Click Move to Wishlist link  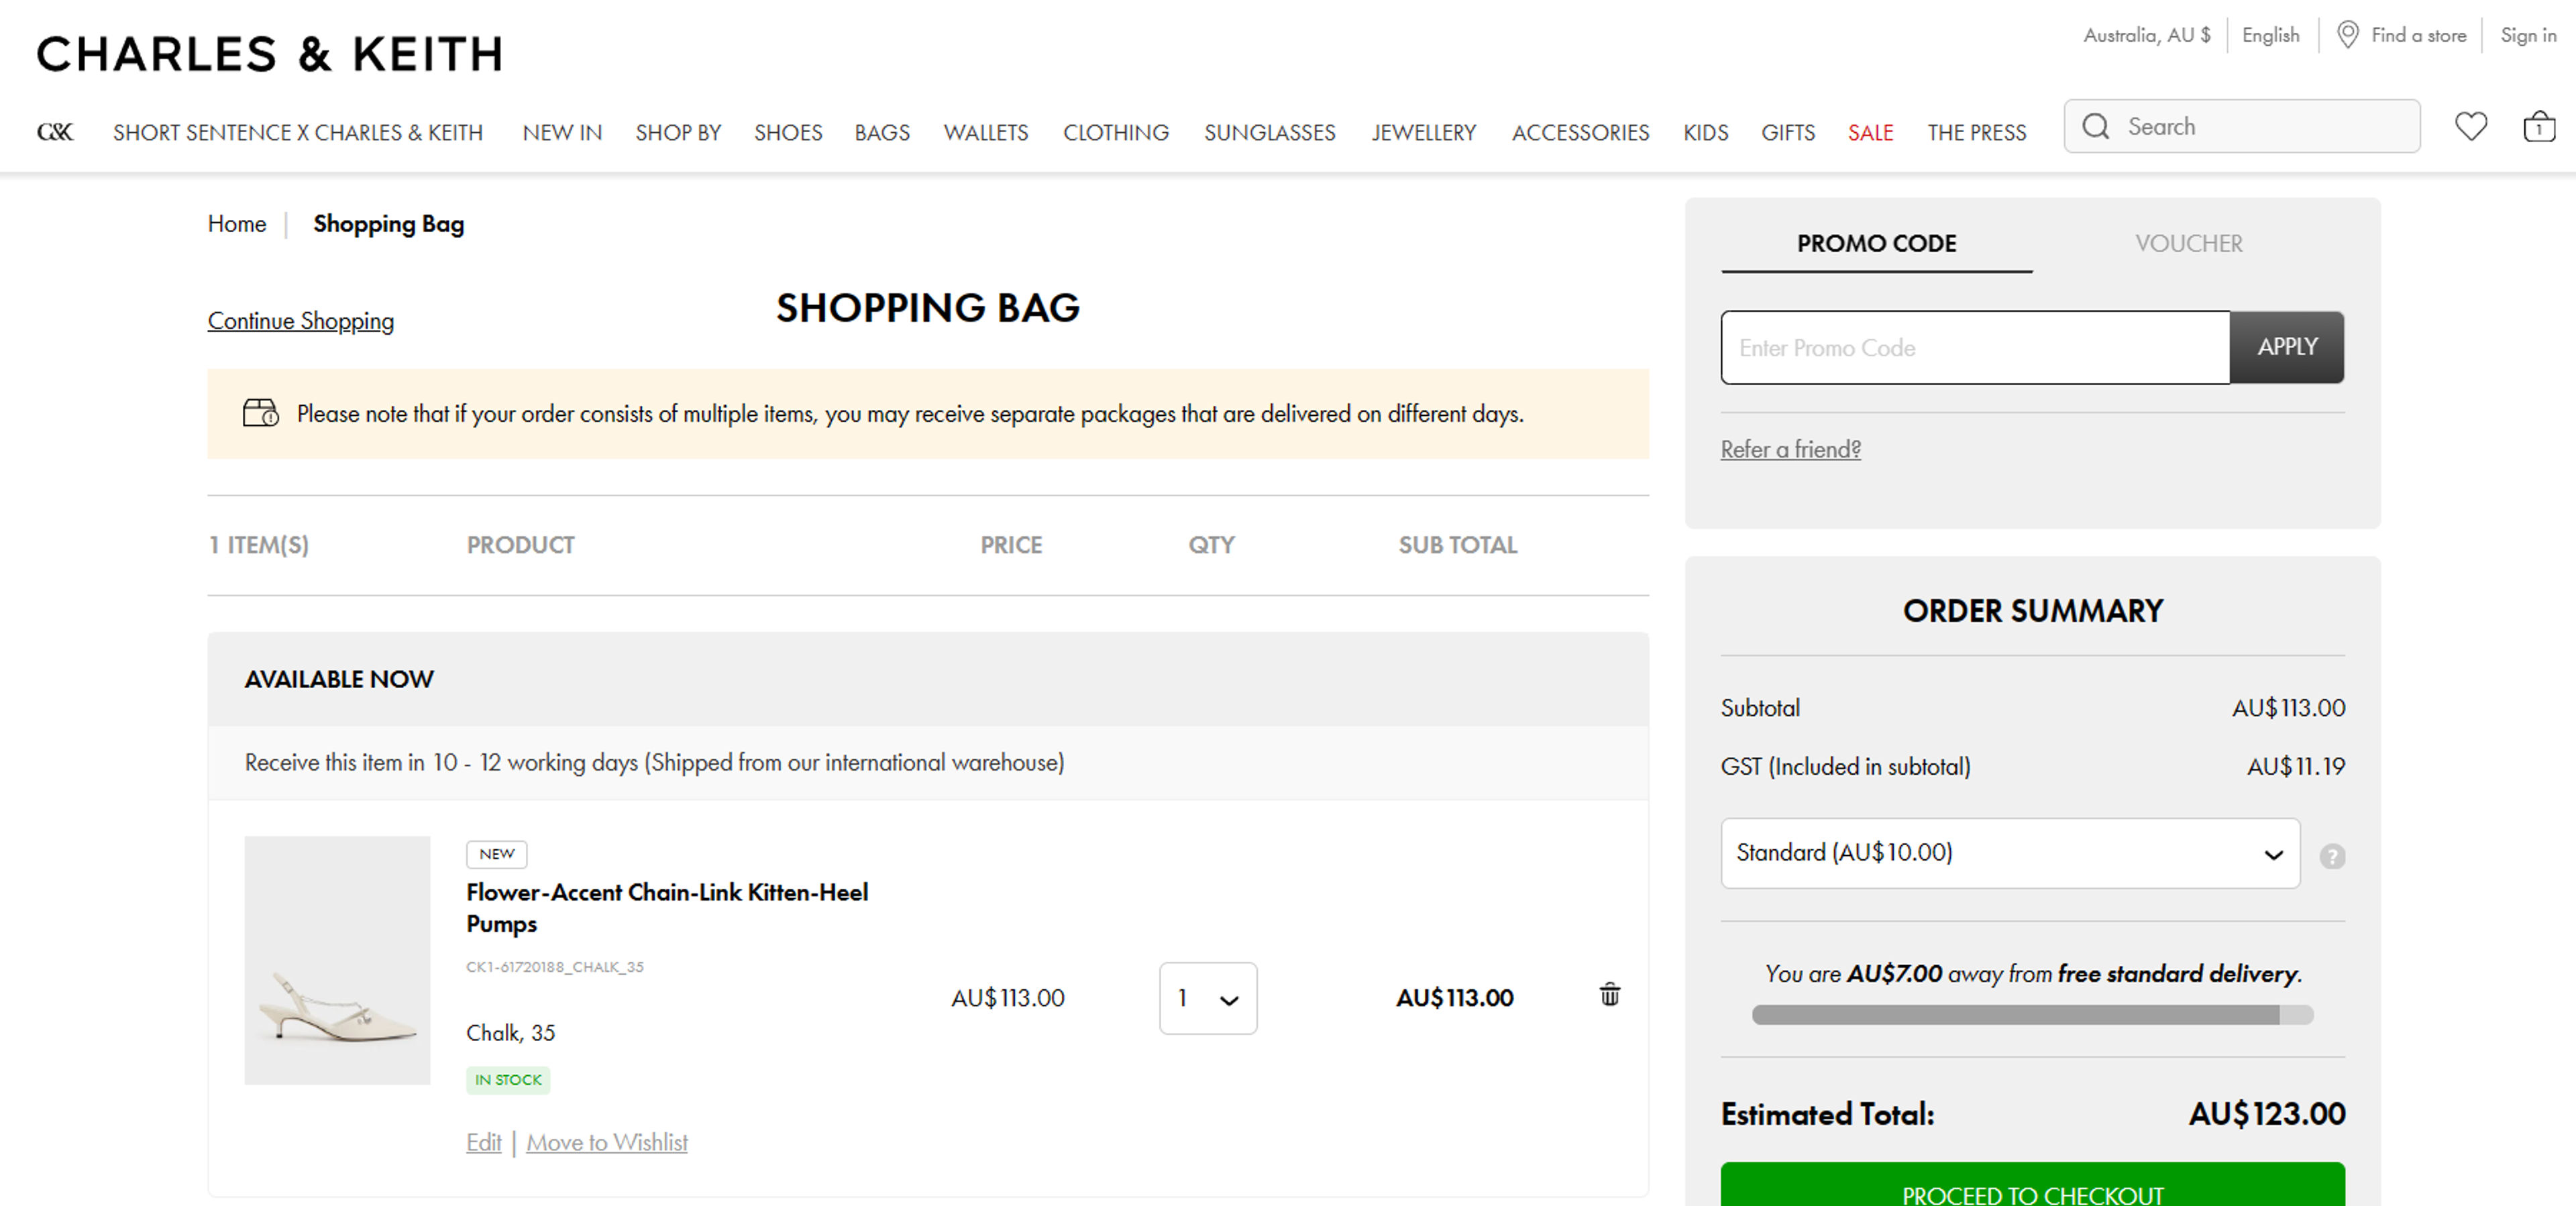[606, 1142]
